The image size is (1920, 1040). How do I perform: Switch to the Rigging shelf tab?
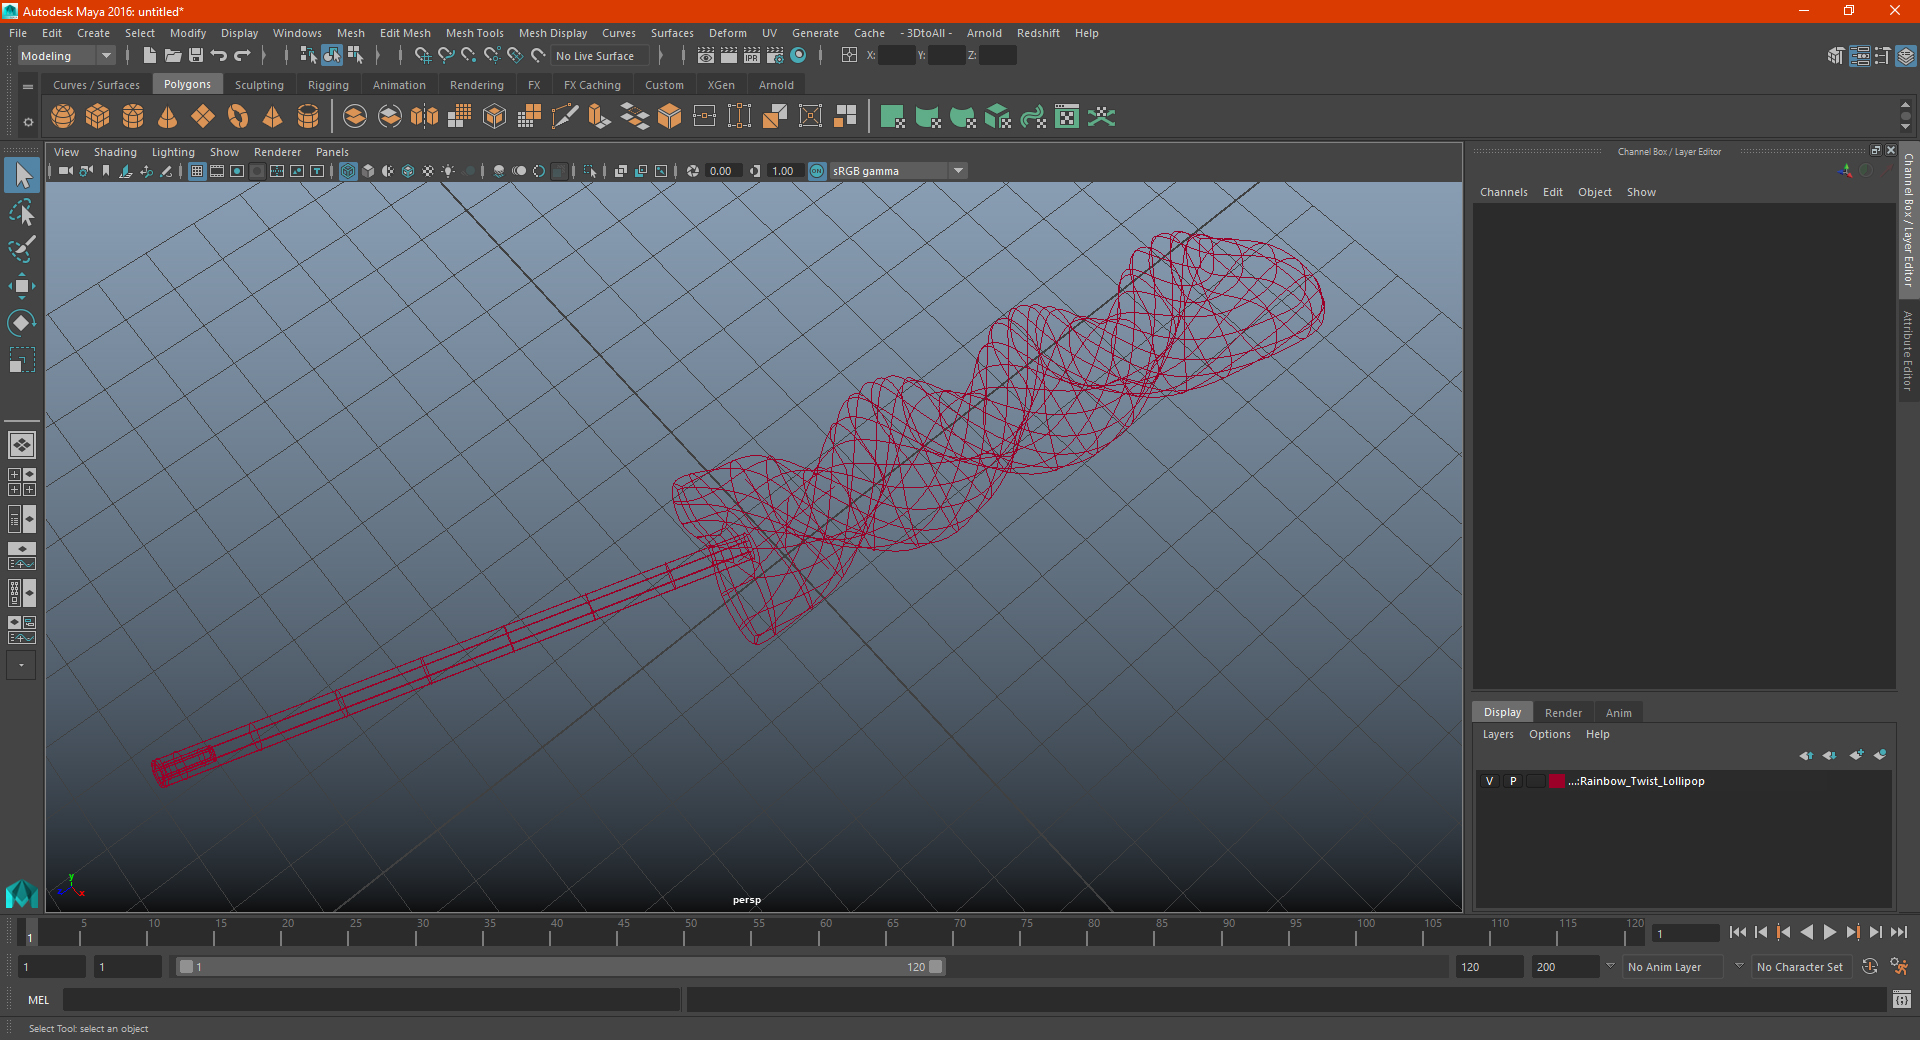[328, 85]
